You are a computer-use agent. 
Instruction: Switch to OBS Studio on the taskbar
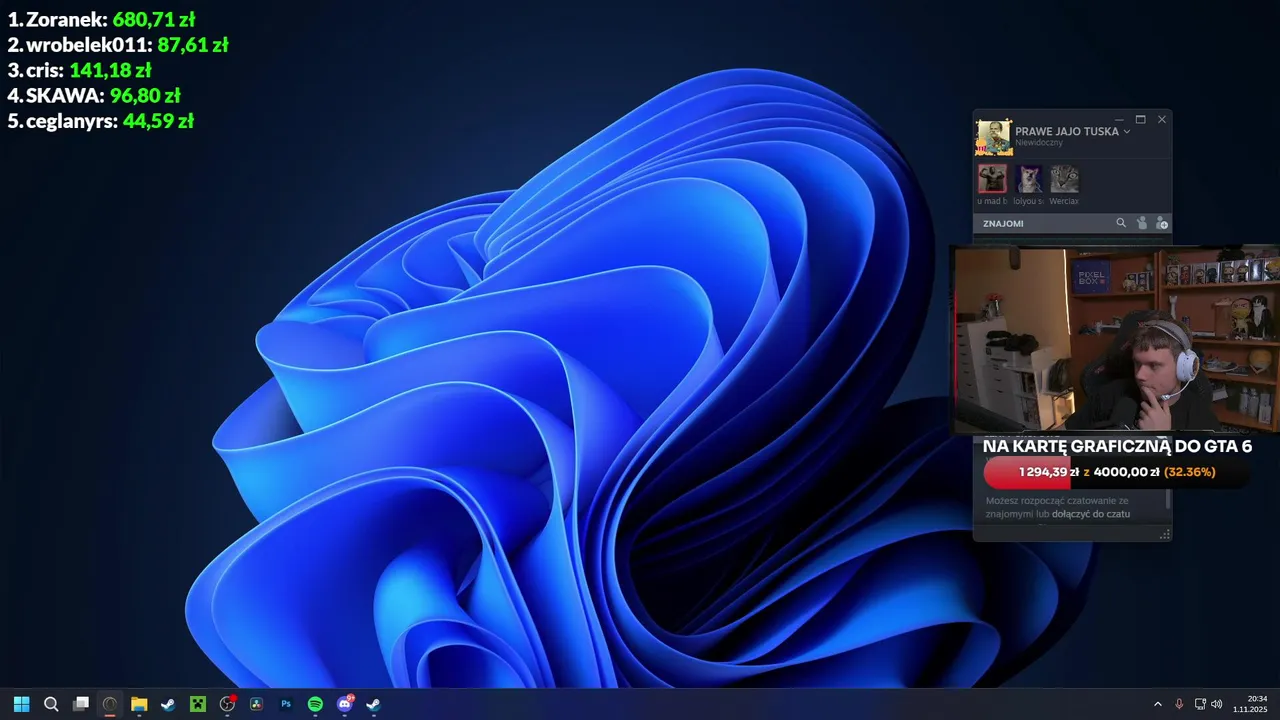[x=227, y=704]
